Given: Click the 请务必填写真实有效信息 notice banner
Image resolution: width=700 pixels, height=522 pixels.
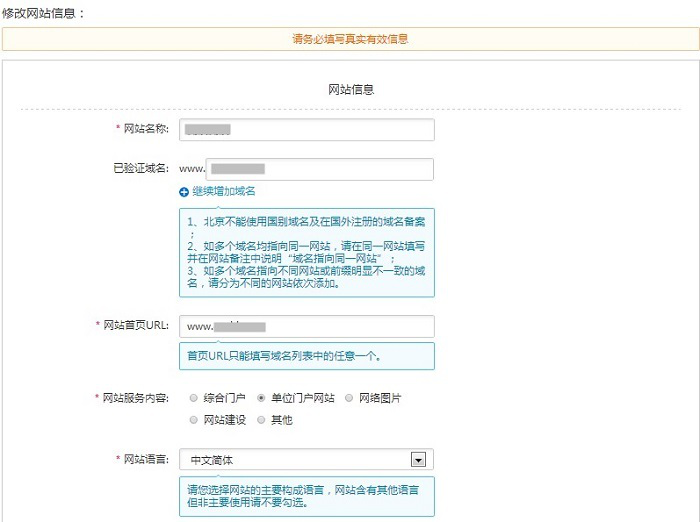Looking at the screenshot, I should [x=350, y=39].
